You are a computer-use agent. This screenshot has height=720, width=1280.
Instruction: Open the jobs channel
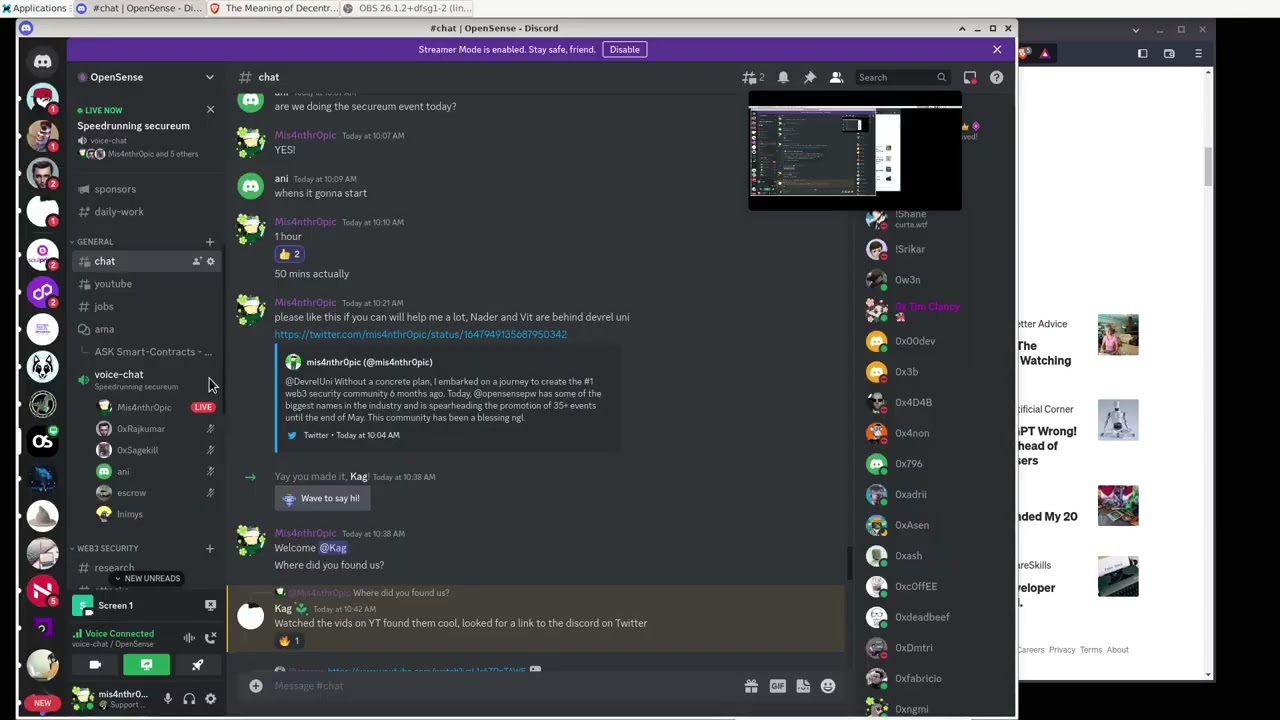146,307
